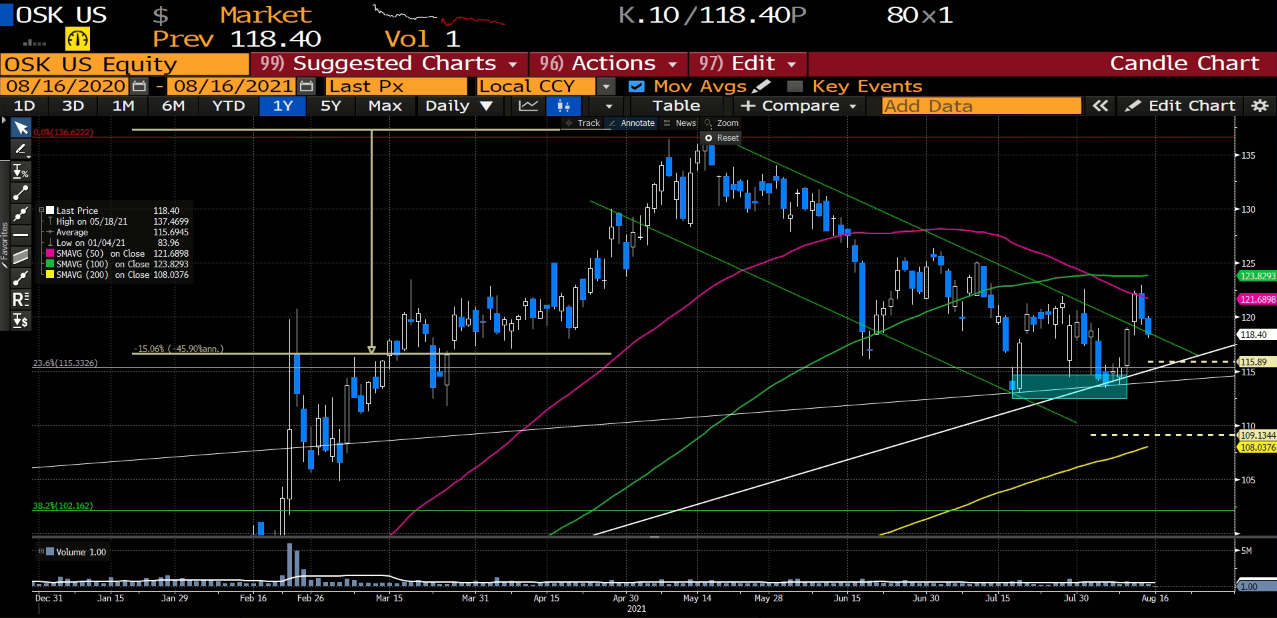Toggle Track crosshair mode
The width and height of the screenshot is (1277, 618).
click(x=582, y=123)
